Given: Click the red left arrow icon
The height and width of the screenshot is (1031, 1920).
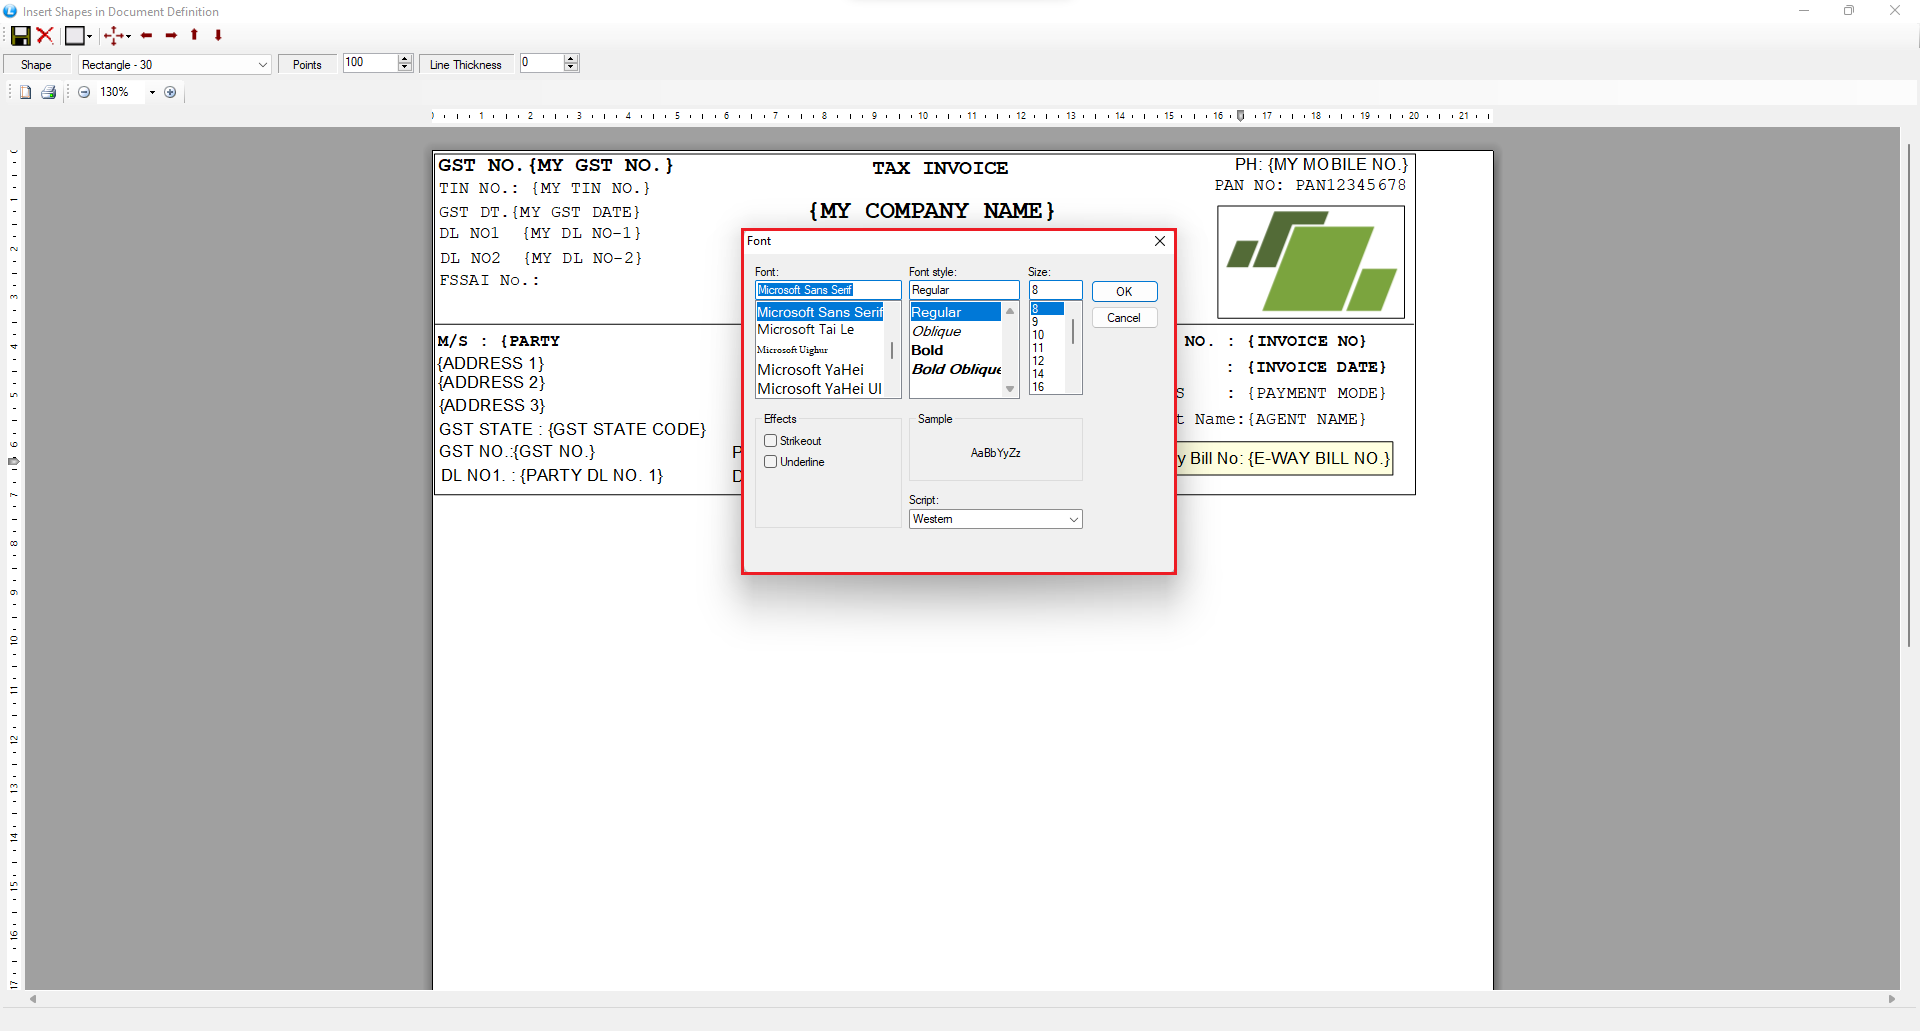Looking at the screenshot, I should (147, 36).
